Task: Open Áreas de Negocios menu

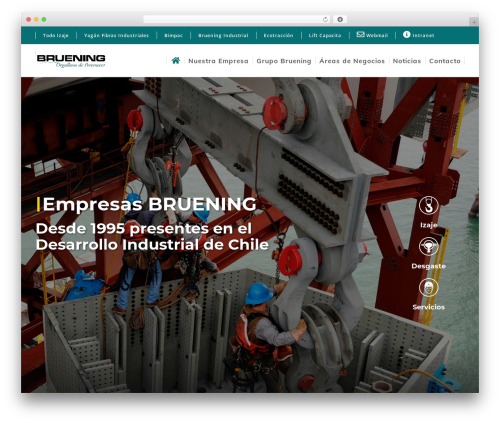Action: tap(352, 61)
